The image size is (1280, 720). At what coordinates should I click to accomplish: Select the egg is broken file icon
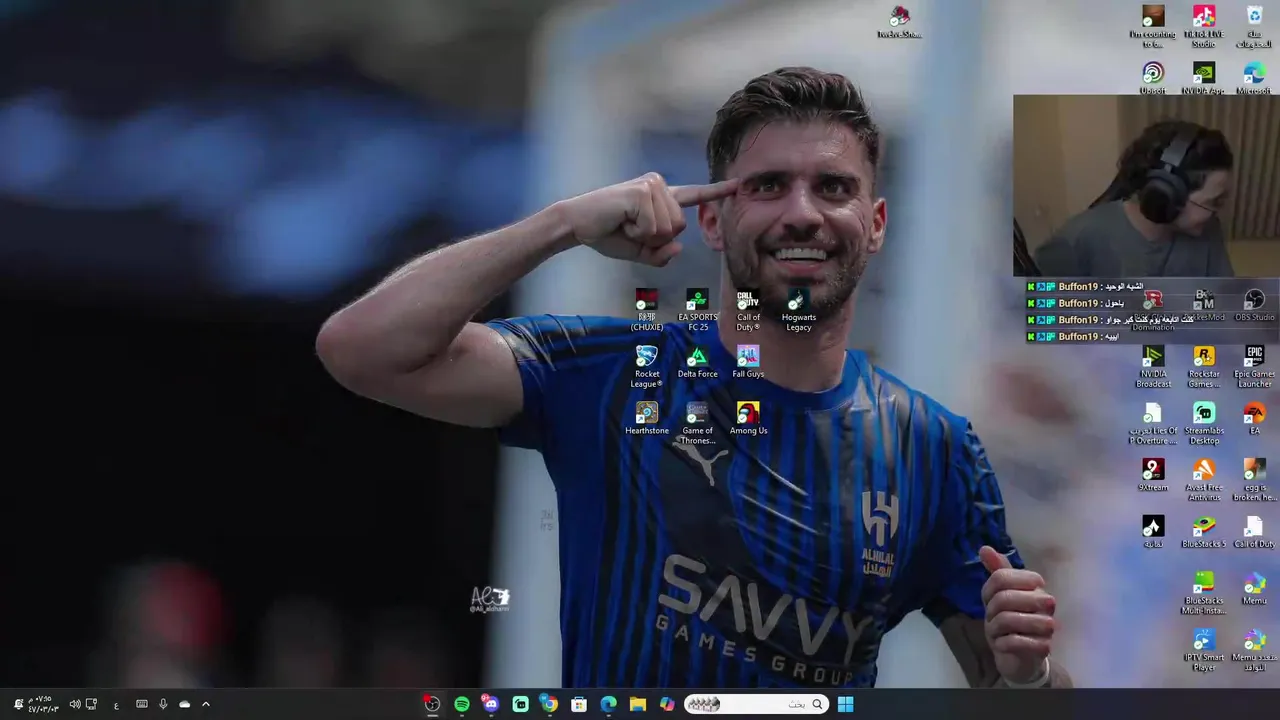[1254, 481]
